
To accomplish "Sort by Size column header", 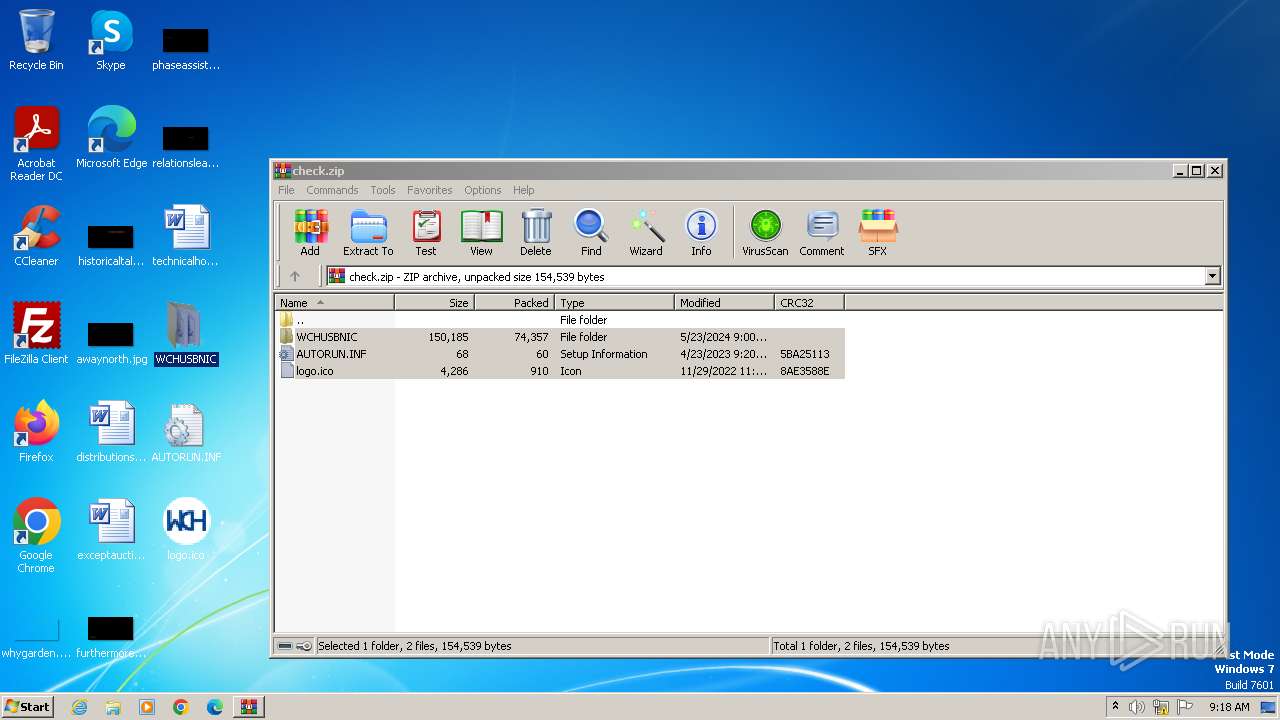I will 434,302.
